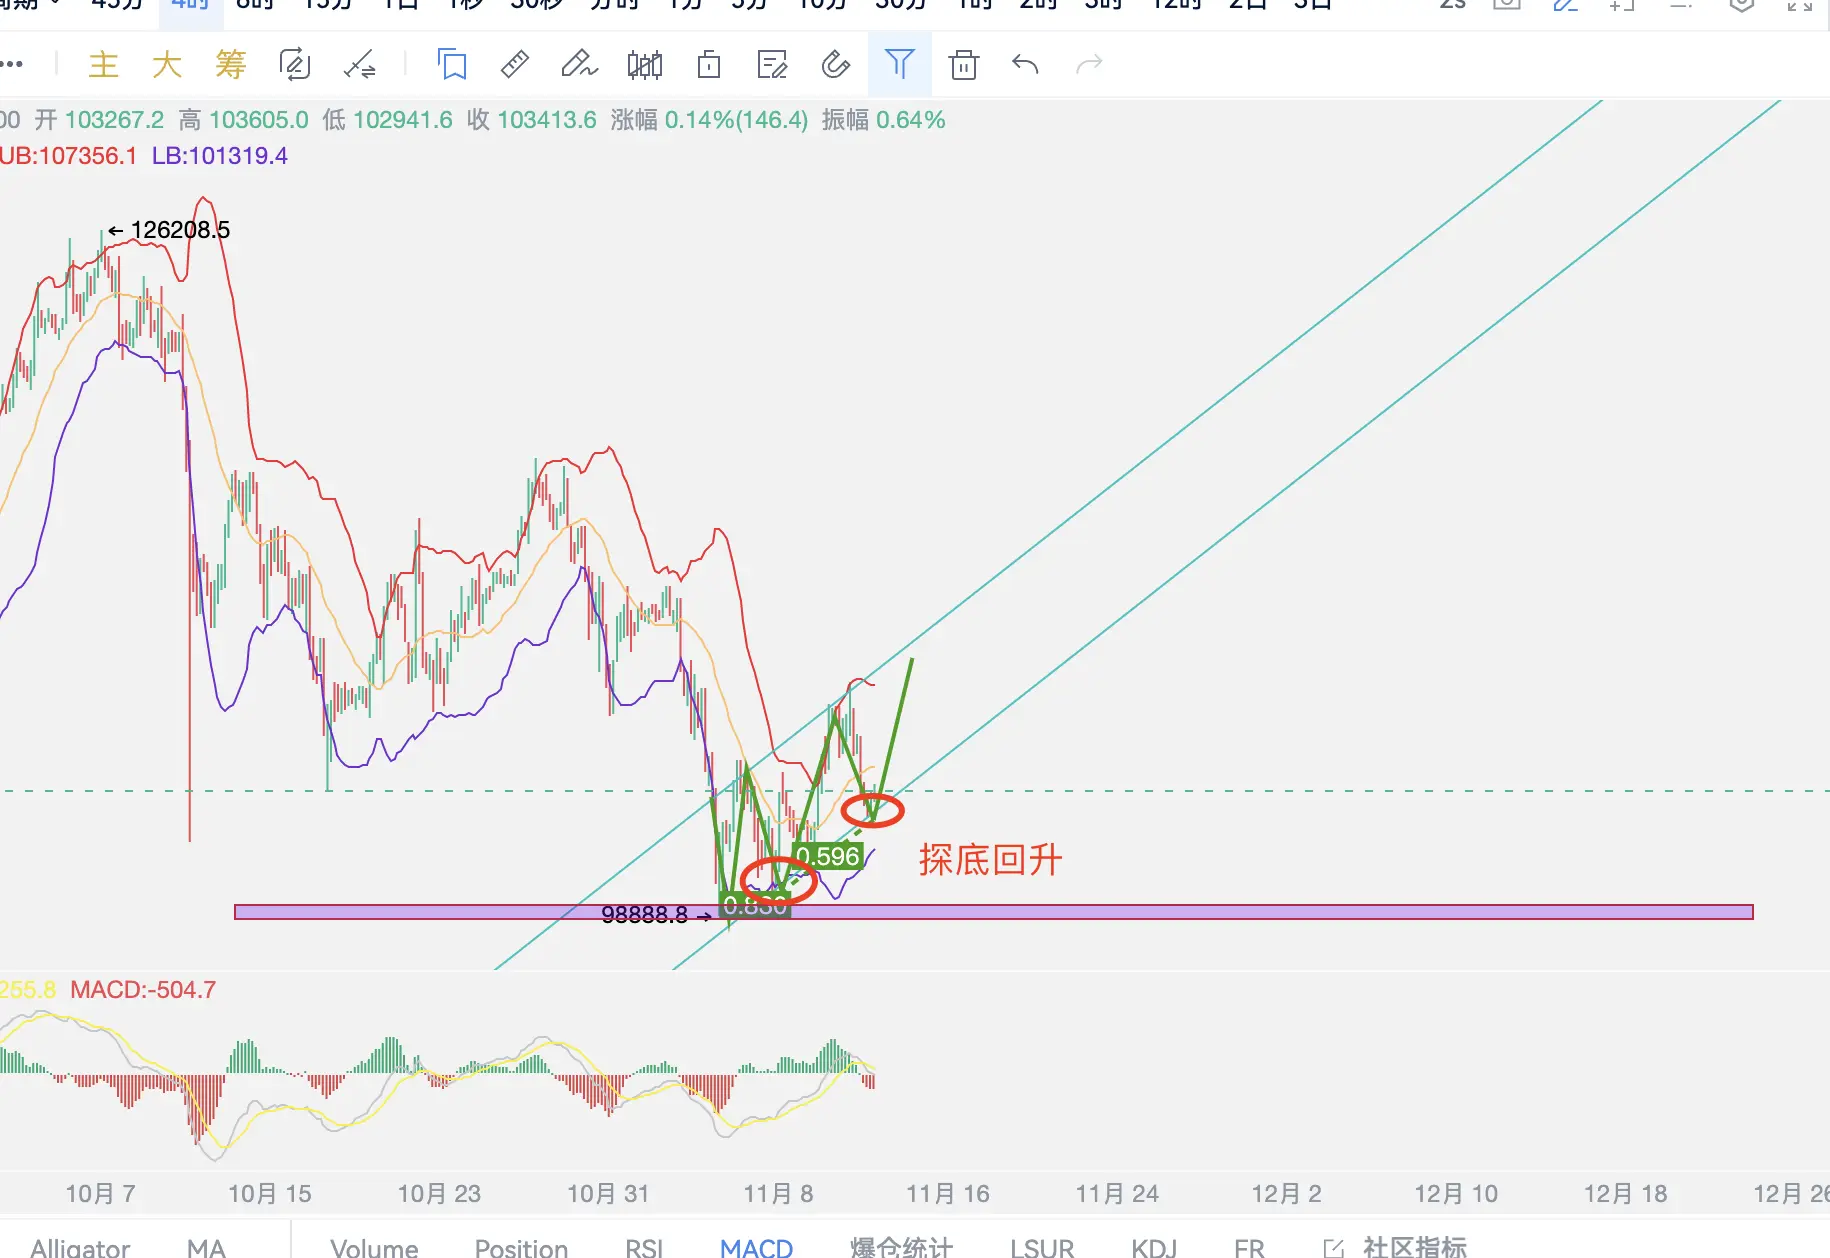The width and height of the screenshot is (1830, 1258).
Task: Click the 低 102941.6 low price
Action: coord(388,120)
